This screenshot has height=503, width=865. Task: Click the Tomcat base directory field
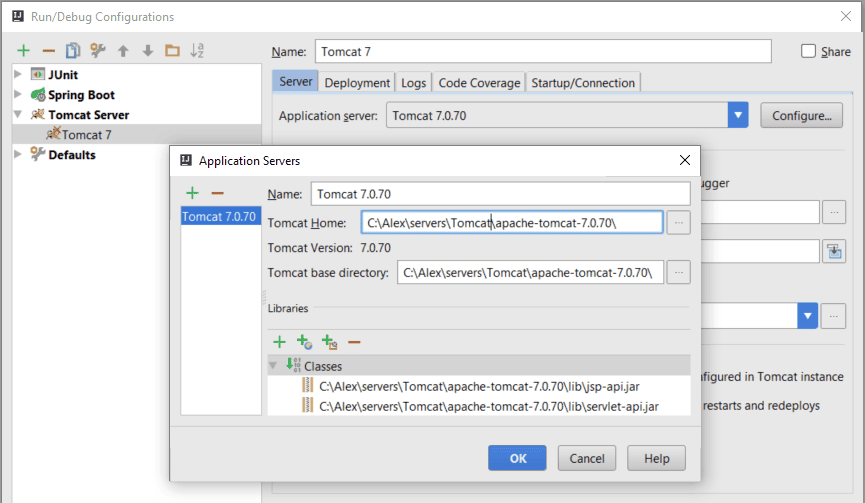(530, 272)
